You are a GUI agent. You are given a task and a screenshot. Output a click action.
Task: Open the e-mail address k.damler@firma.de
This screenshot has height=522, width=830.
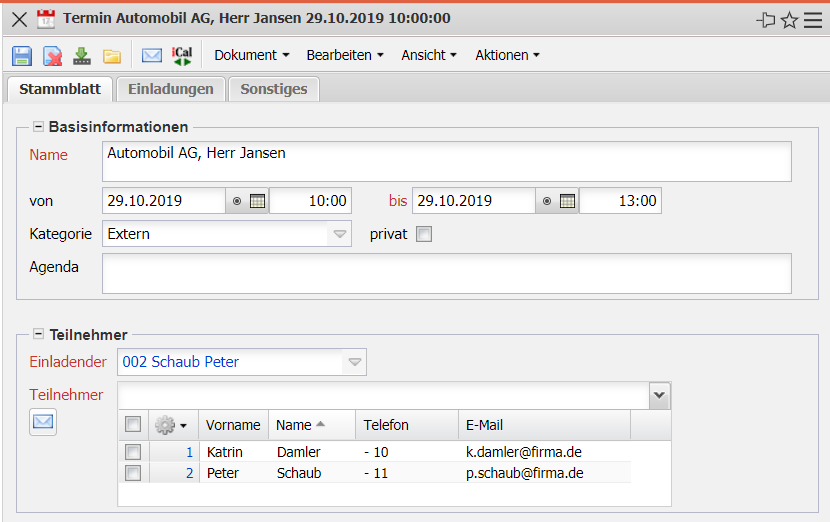tap(524, 453)
